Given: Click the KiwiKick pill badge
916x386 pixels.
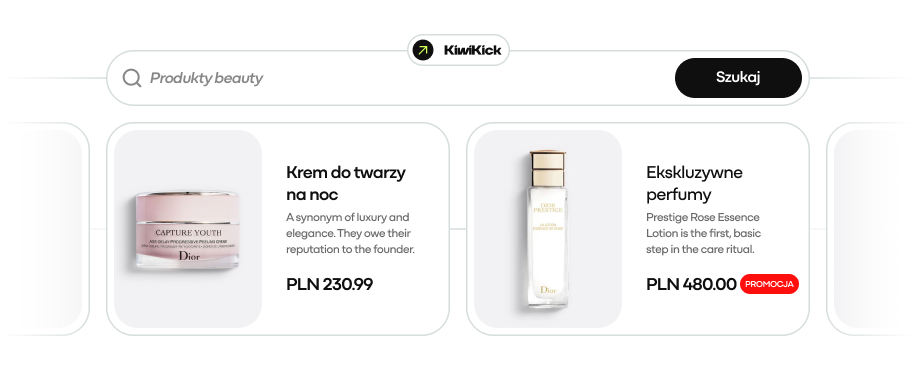Looking at the screenshot, I should [x=458, y=50].
